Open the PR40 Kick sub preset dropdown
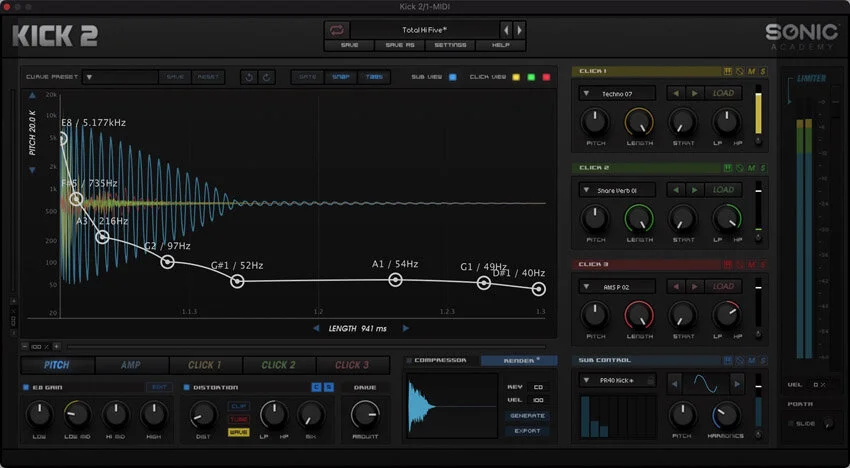Screen dimensions: 850x468 617,381
